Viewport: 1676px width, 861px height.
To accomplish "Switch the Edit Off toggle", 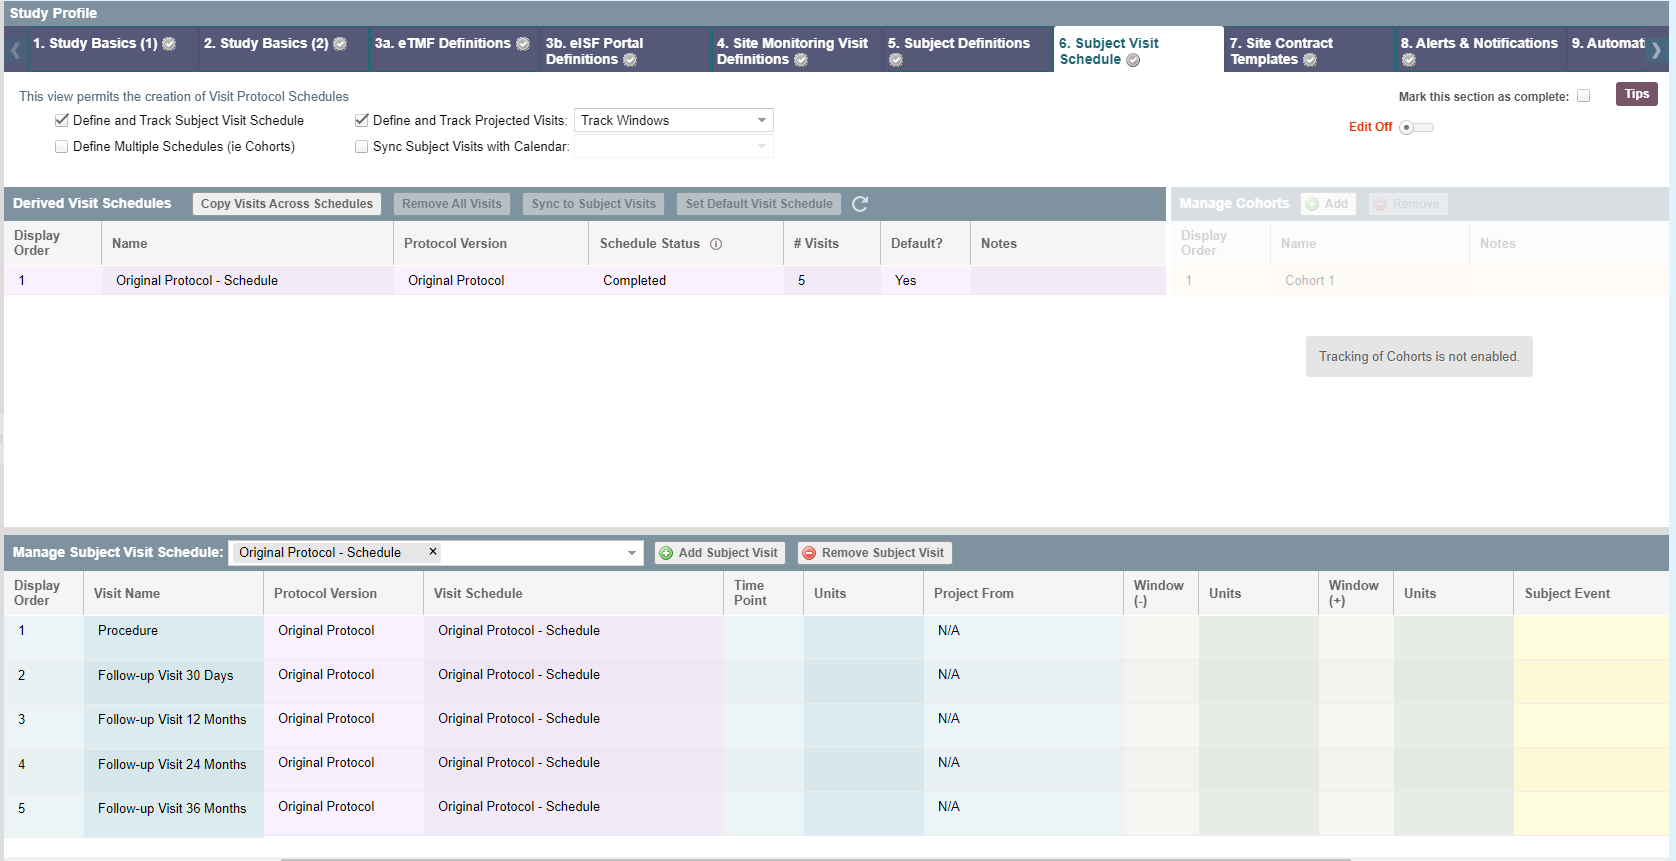I will (x=1416, y=127).
